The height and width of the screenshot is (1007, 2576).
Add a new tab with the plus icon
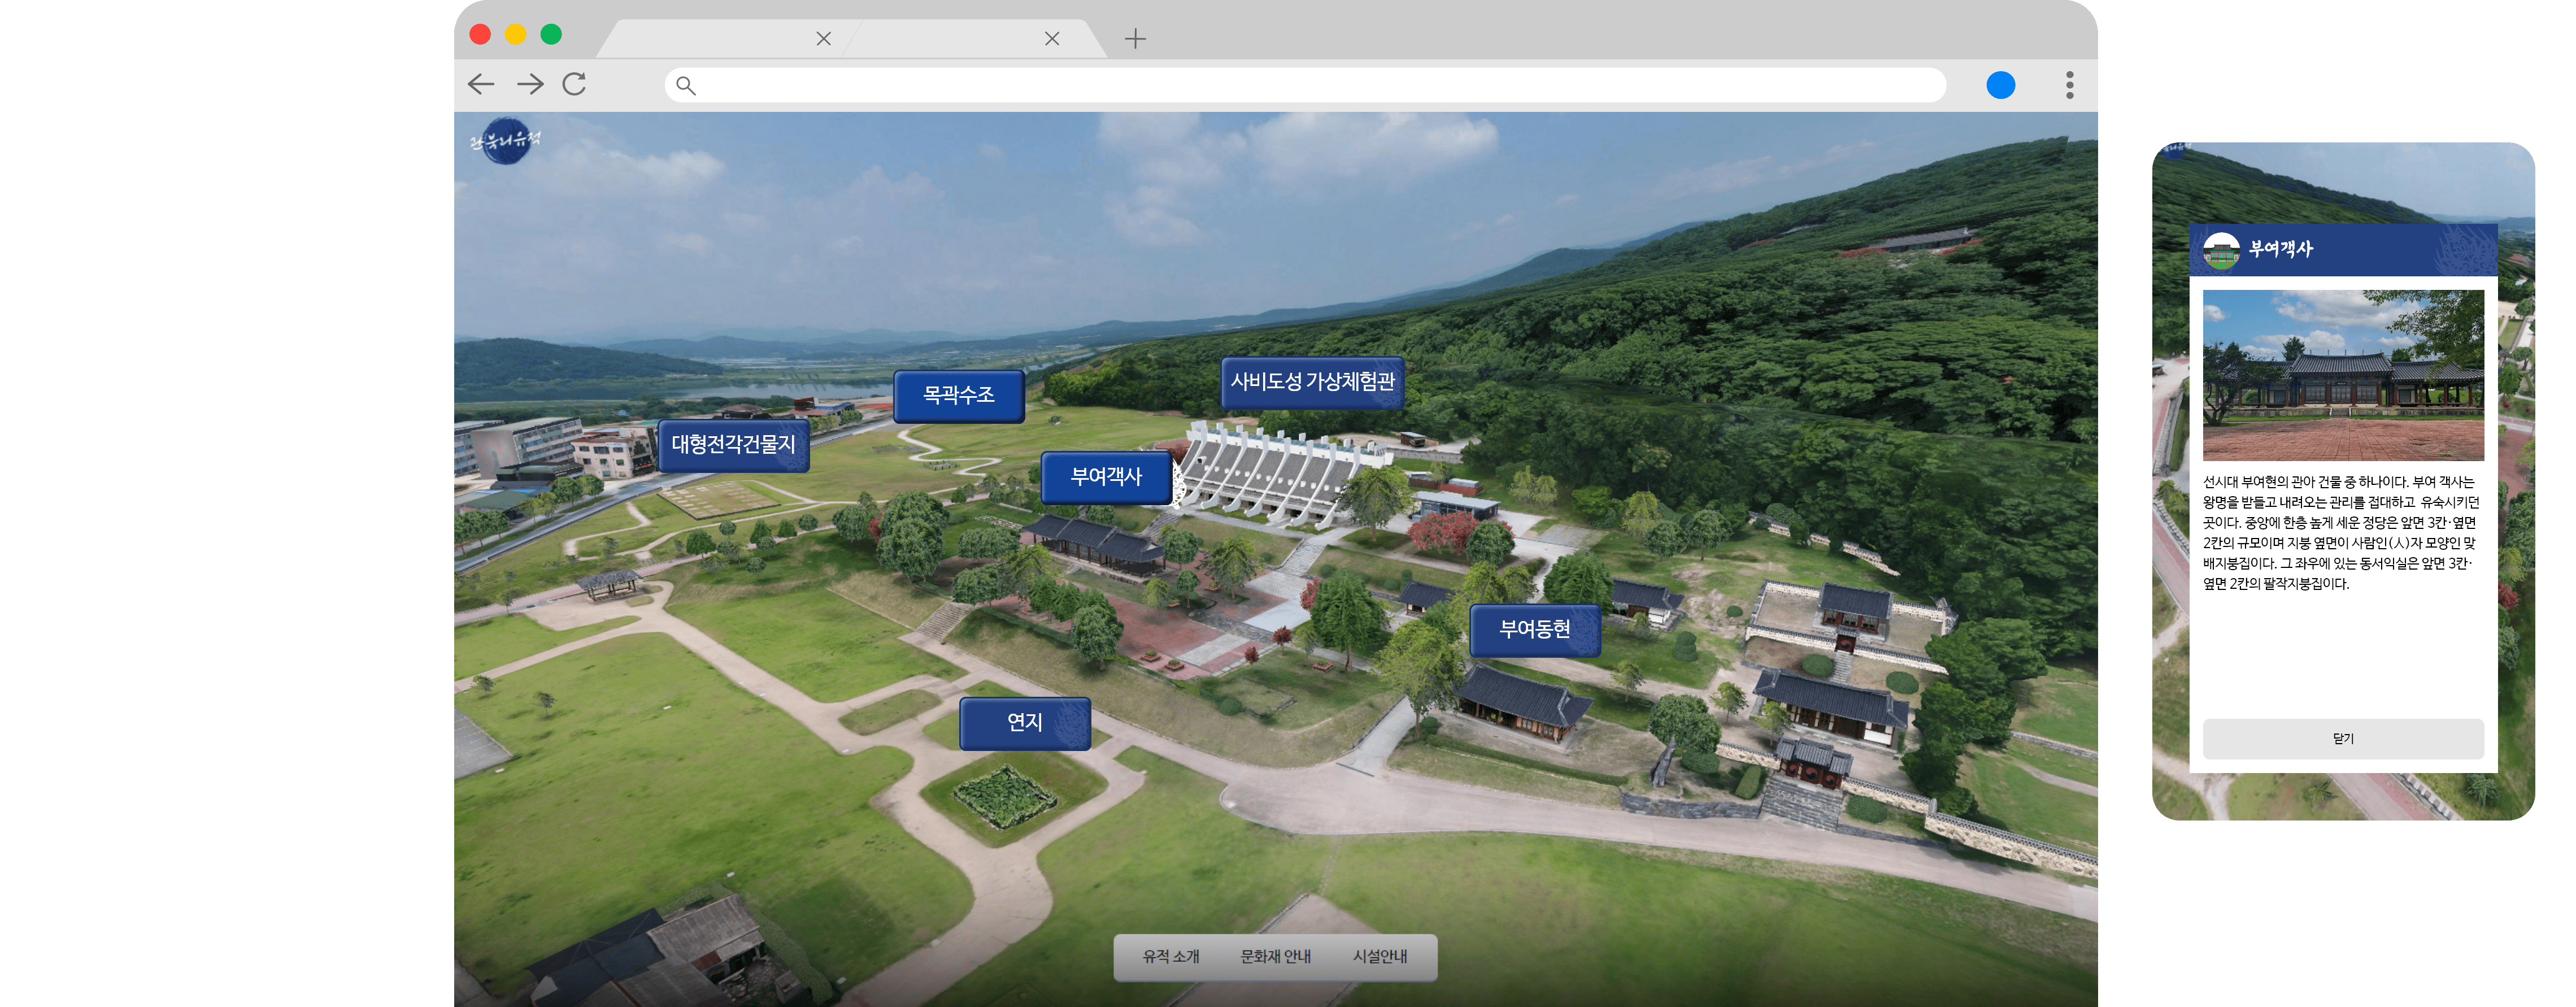tap(1135, 39)
